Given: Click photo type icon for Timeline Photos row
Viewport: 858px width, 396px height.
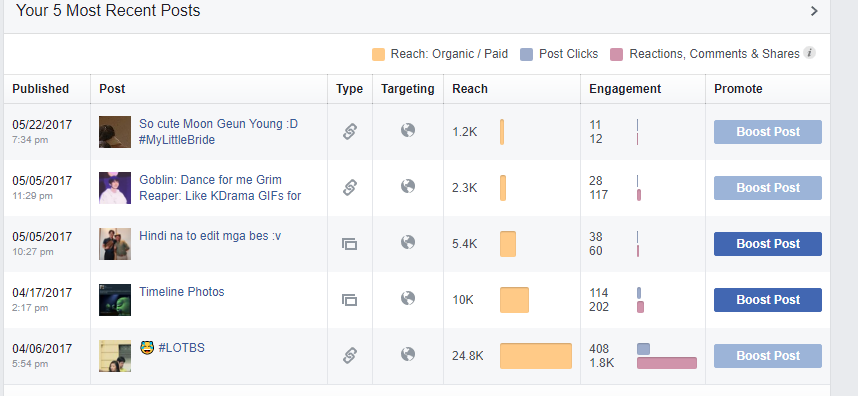Looking at the screenshot, I should point(350,300).
